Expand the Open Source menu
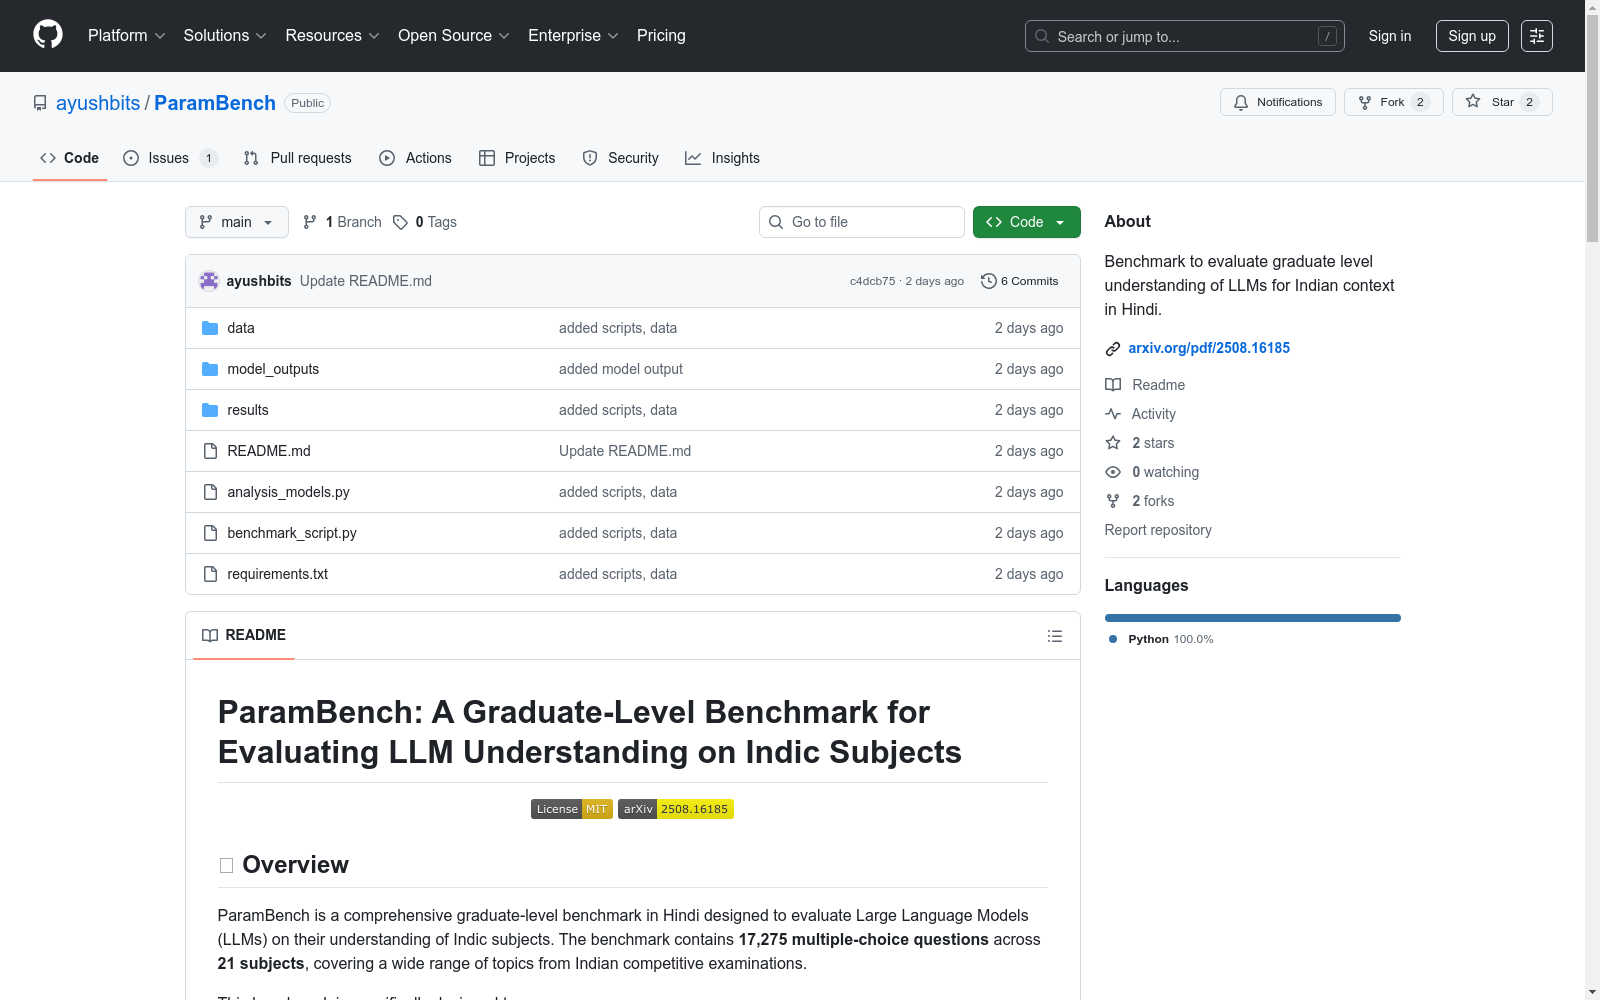Viewport: 1600px width, 1000px height. click(x=454, y=35)
